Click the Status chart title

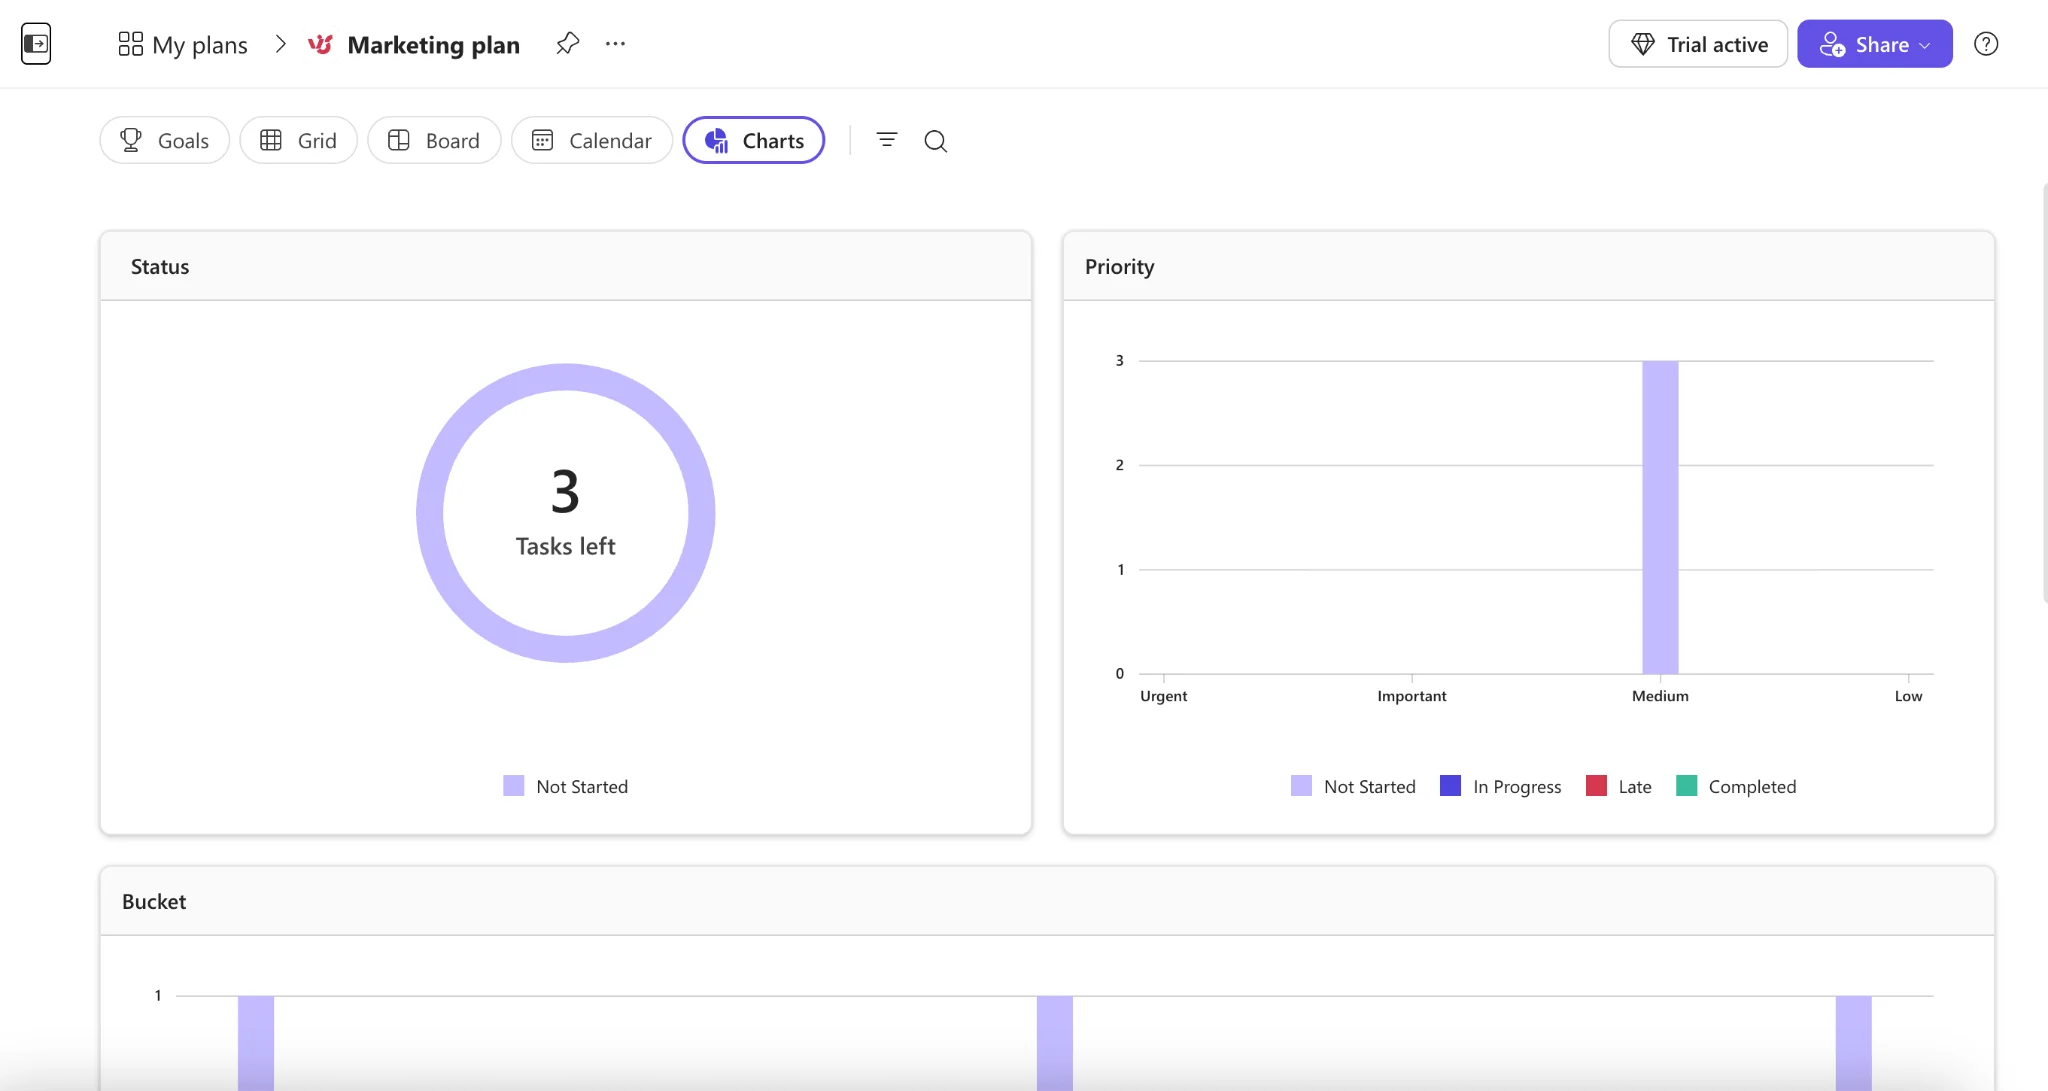(160, 267)
